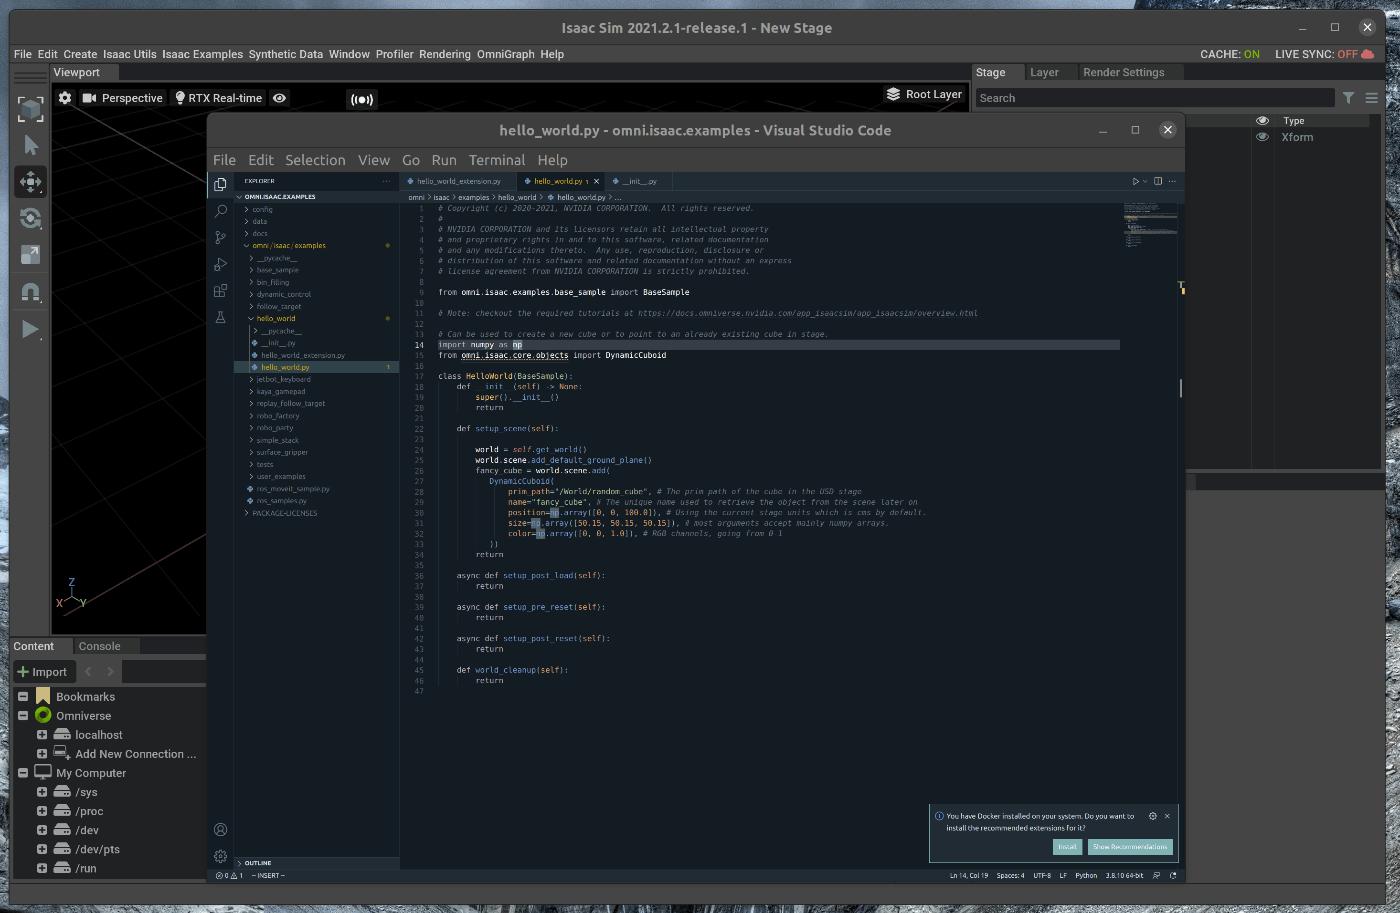Open the viewport streaming broadcast icon
The height and width of the screenshot is (913, 1400).
[x=361, y=99]
